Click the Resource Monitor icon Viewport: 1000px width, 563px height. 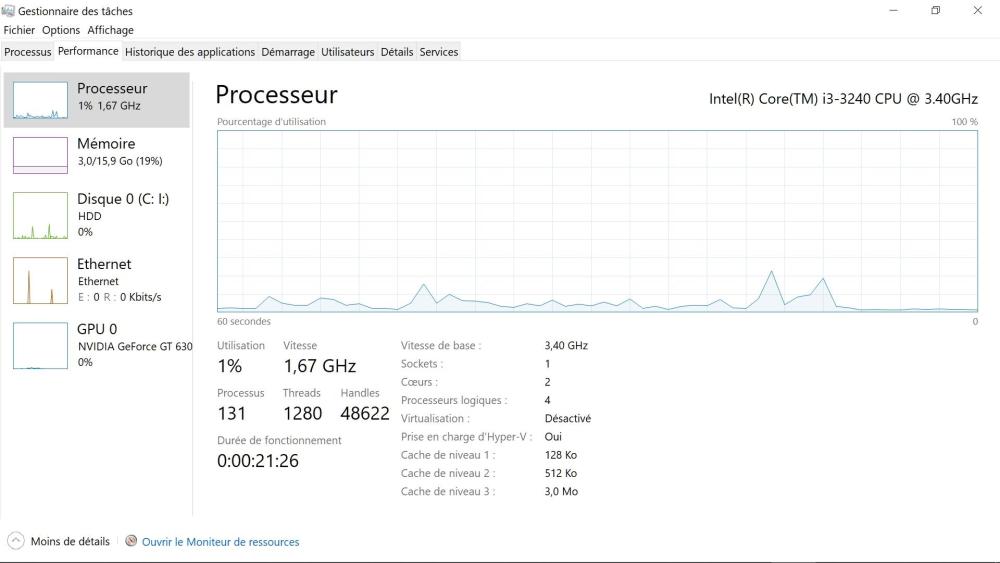[x=131, y=541]
